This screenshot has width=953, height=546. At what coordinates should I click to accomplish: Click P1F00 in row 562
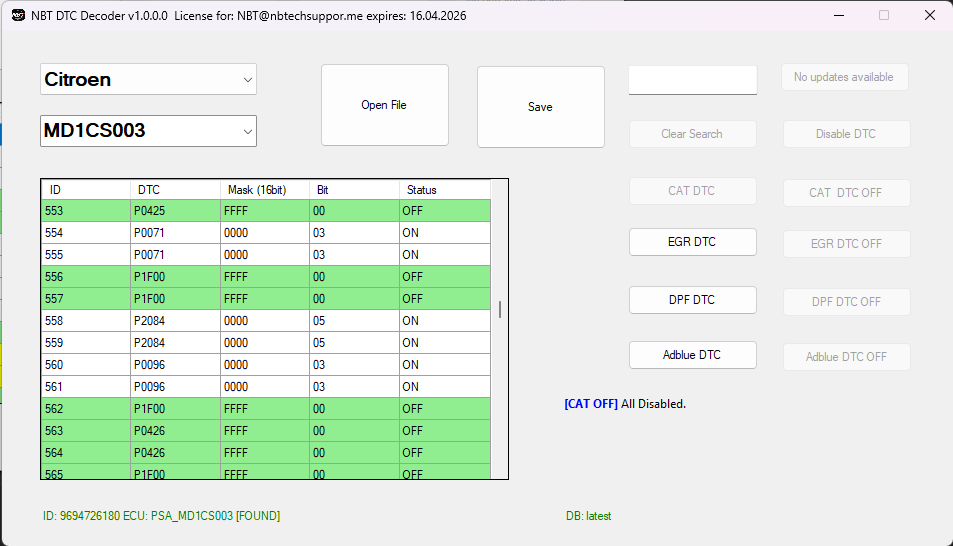click(x=175, y=409)
